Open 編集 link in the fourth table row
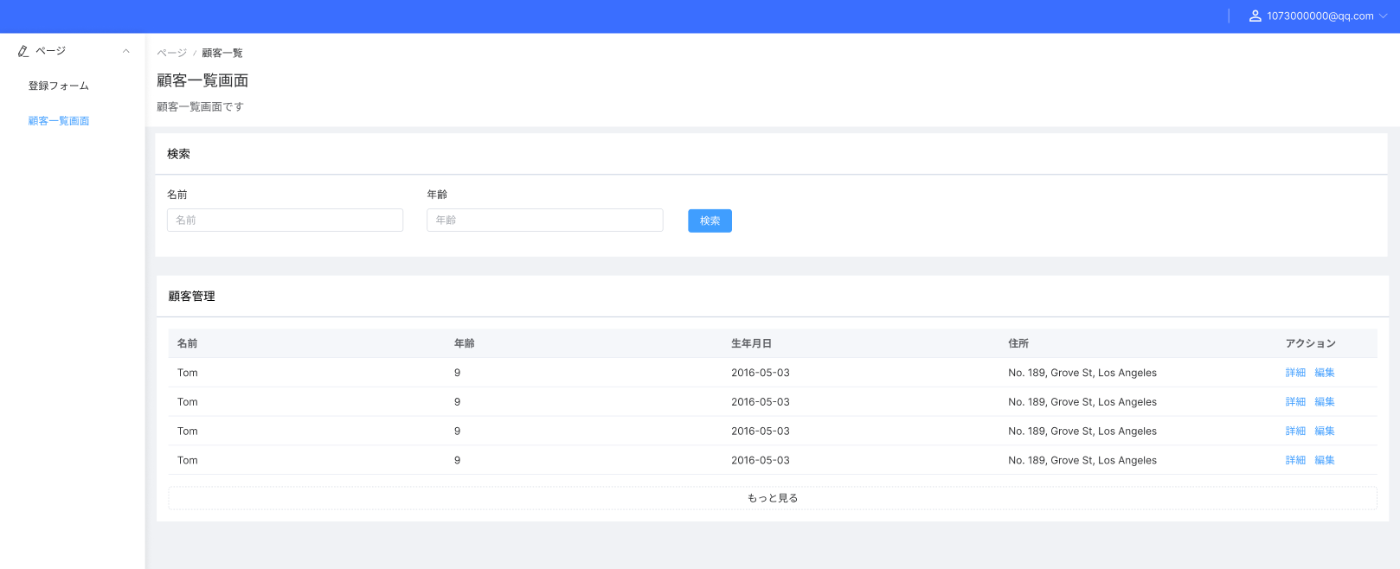Viewport: 1400px width, 569px height. point(1325,460)
